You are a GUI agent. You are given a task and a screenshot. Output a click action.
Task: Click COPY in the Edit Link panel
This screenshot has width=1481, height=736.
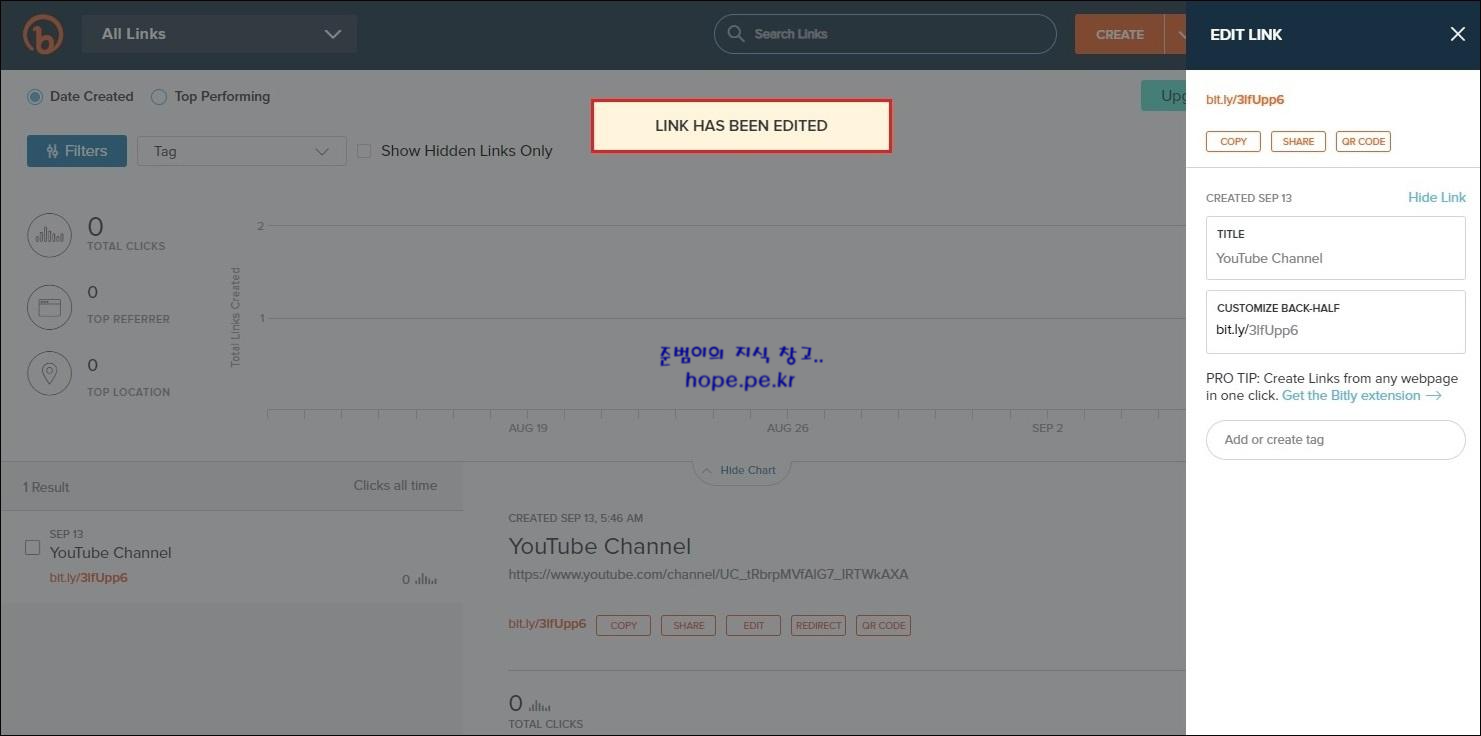pyautogui.click(x=1233, y=141)
